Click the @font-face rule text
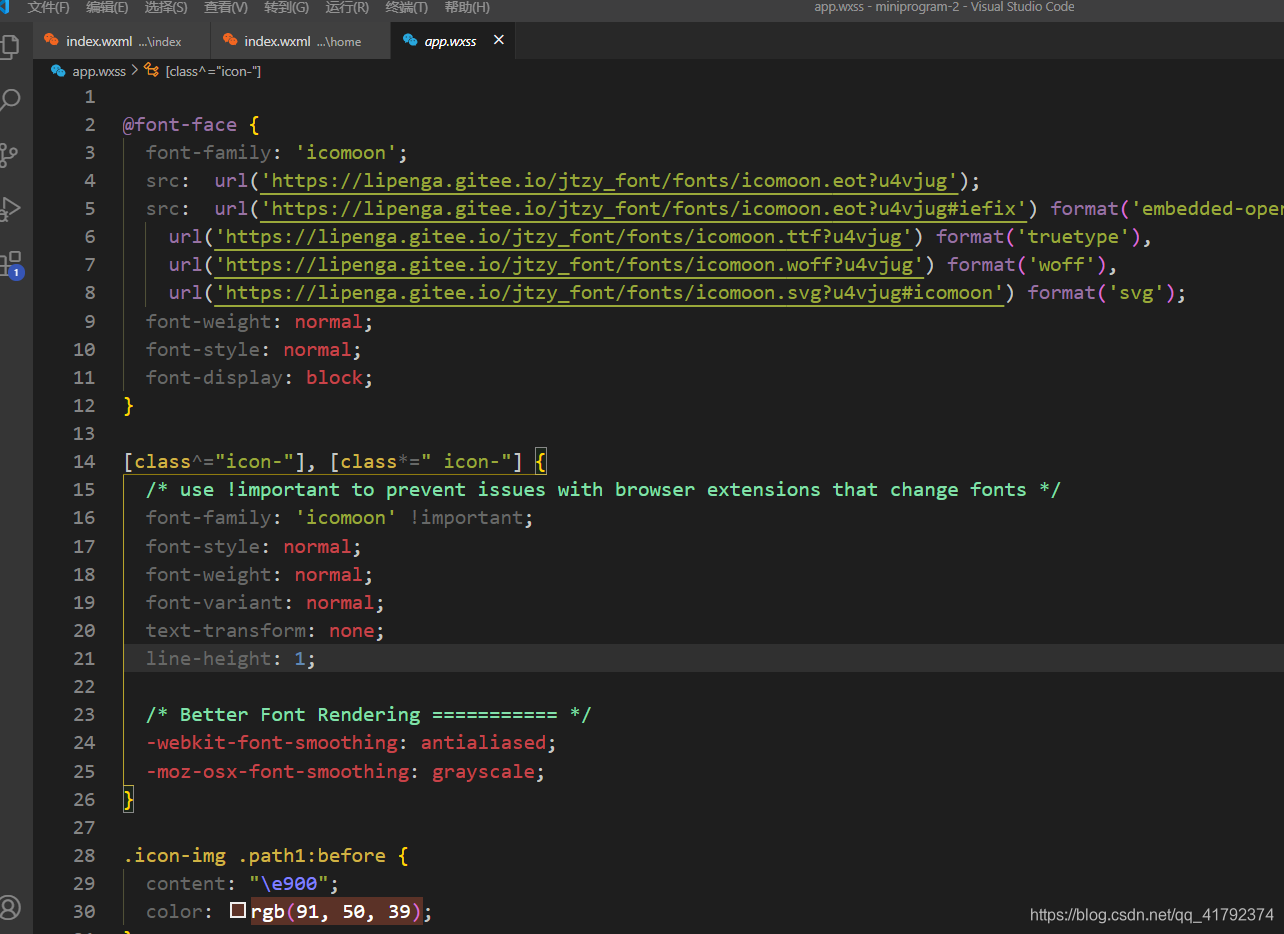The width and height of the screenshot is (1284, 934). [x=180, y=125]
